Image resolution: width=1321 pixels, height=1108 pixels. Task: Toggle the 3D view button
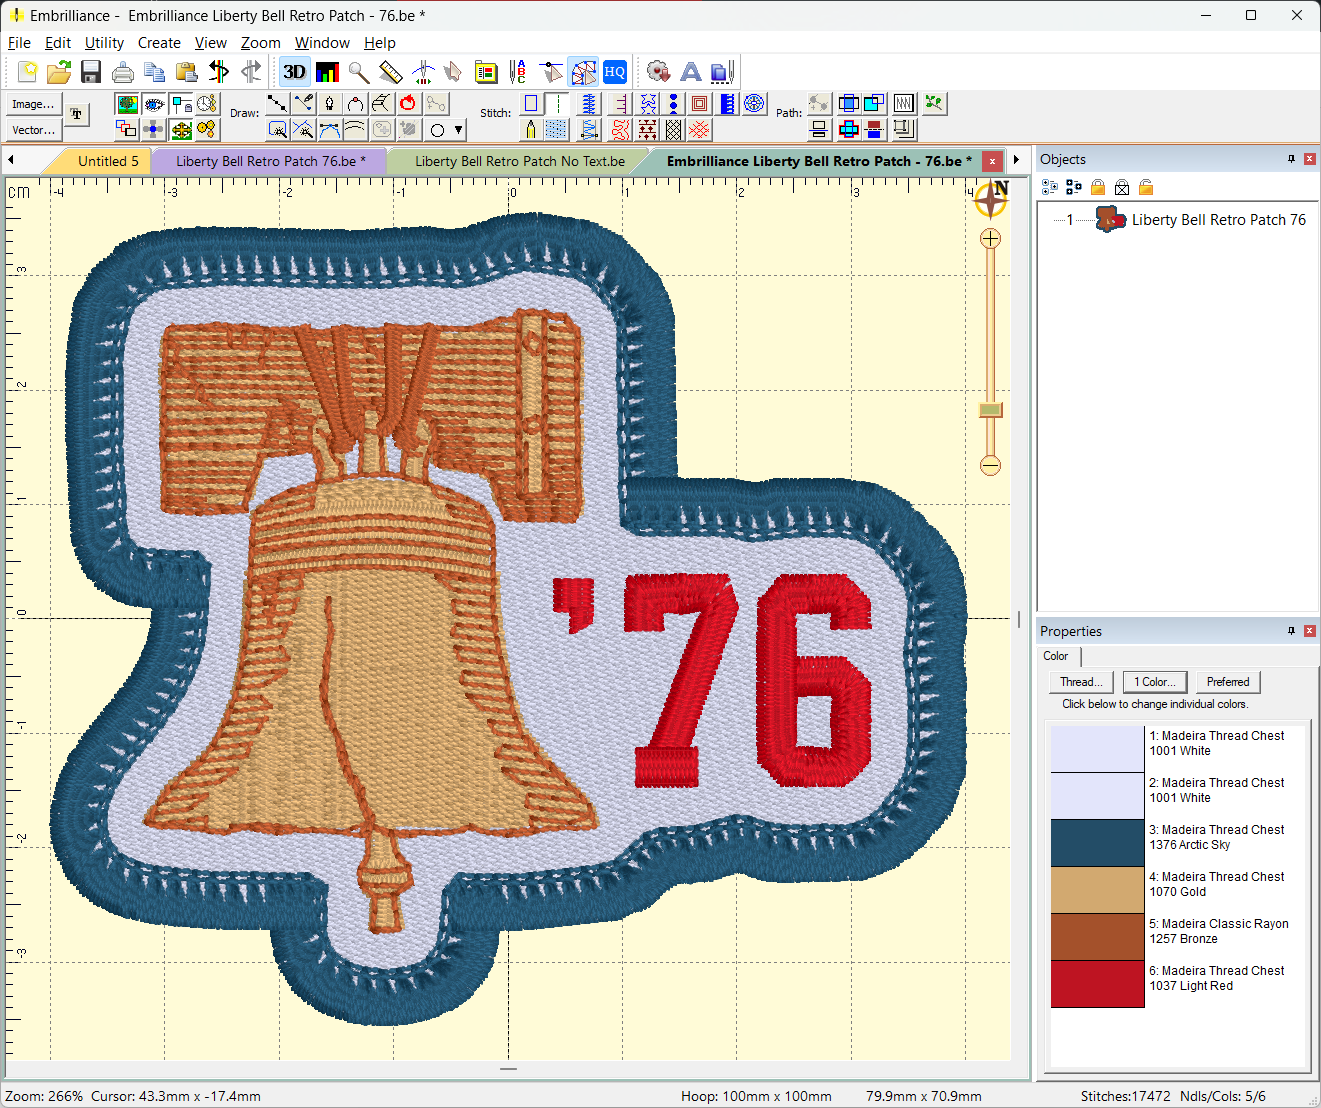pyautogui.click(x=294, y=72)
